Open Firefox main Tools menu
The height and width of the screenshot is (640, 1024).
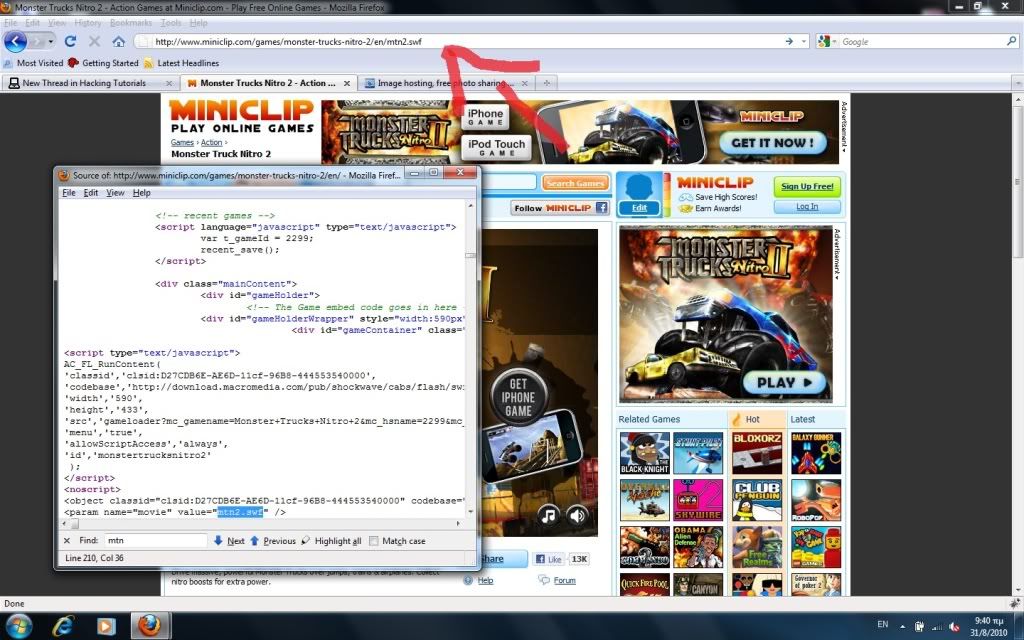pos(170,23)
